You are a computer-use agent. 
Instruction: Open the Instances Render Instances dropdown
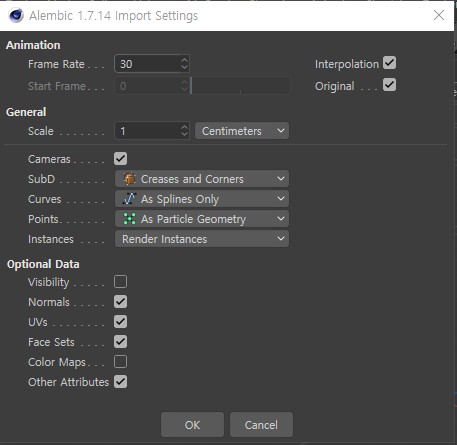coord(202,239)
